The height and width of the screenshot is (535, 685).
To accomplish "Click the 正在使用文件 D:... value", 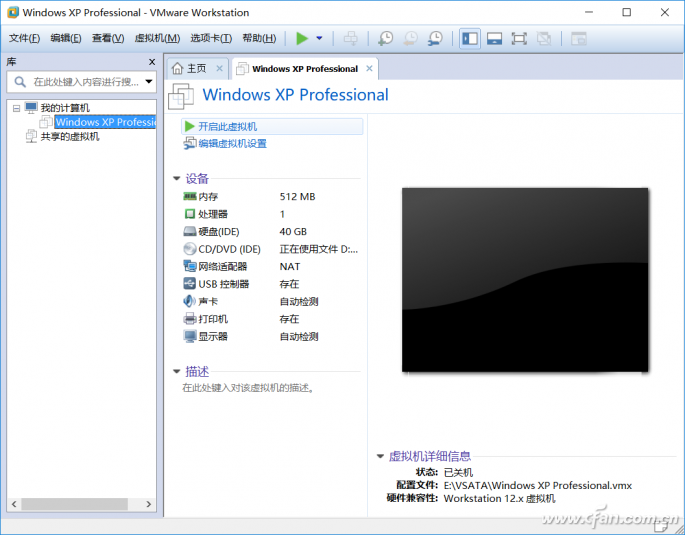I will click(x=318, y=249).
